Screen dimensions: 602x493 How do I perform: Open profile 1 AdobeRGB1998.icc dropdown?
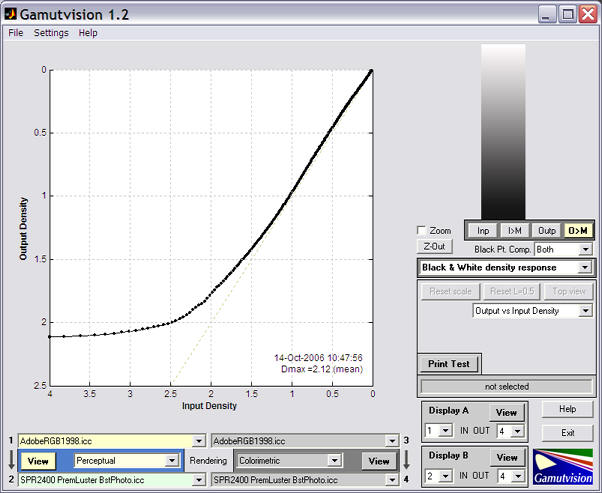click(x=112, y=441)
